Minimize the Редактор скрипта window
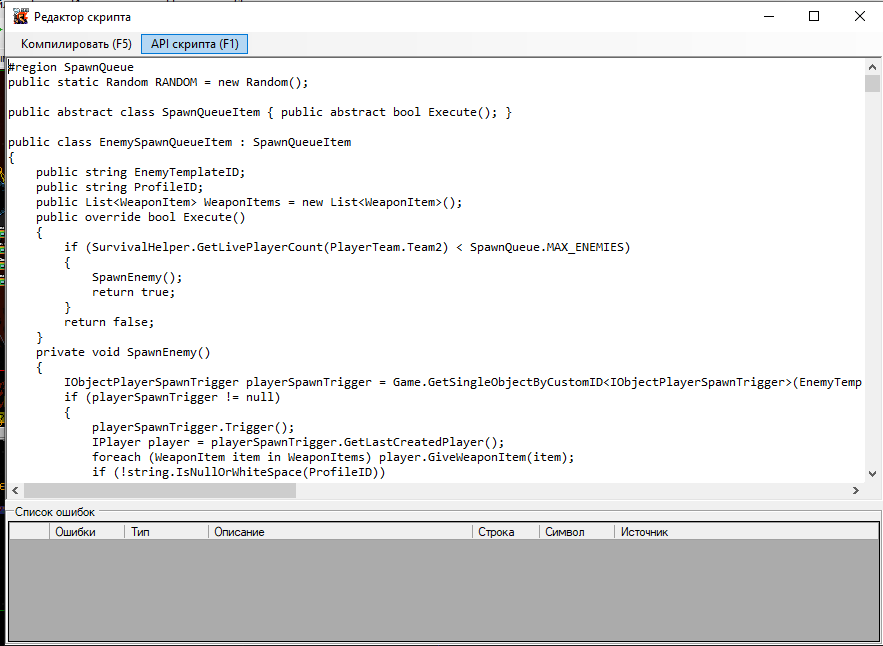Image resolution: width=883 pixels, height=646 pixels. pyautogui.click(x=768, y=16)
